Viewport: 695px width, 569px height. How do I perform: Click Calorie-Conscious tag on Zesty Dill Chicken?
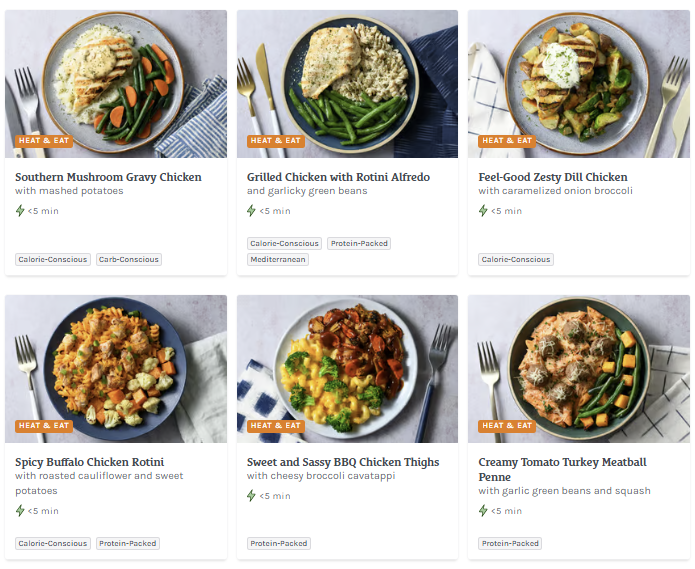click(516, 259)
